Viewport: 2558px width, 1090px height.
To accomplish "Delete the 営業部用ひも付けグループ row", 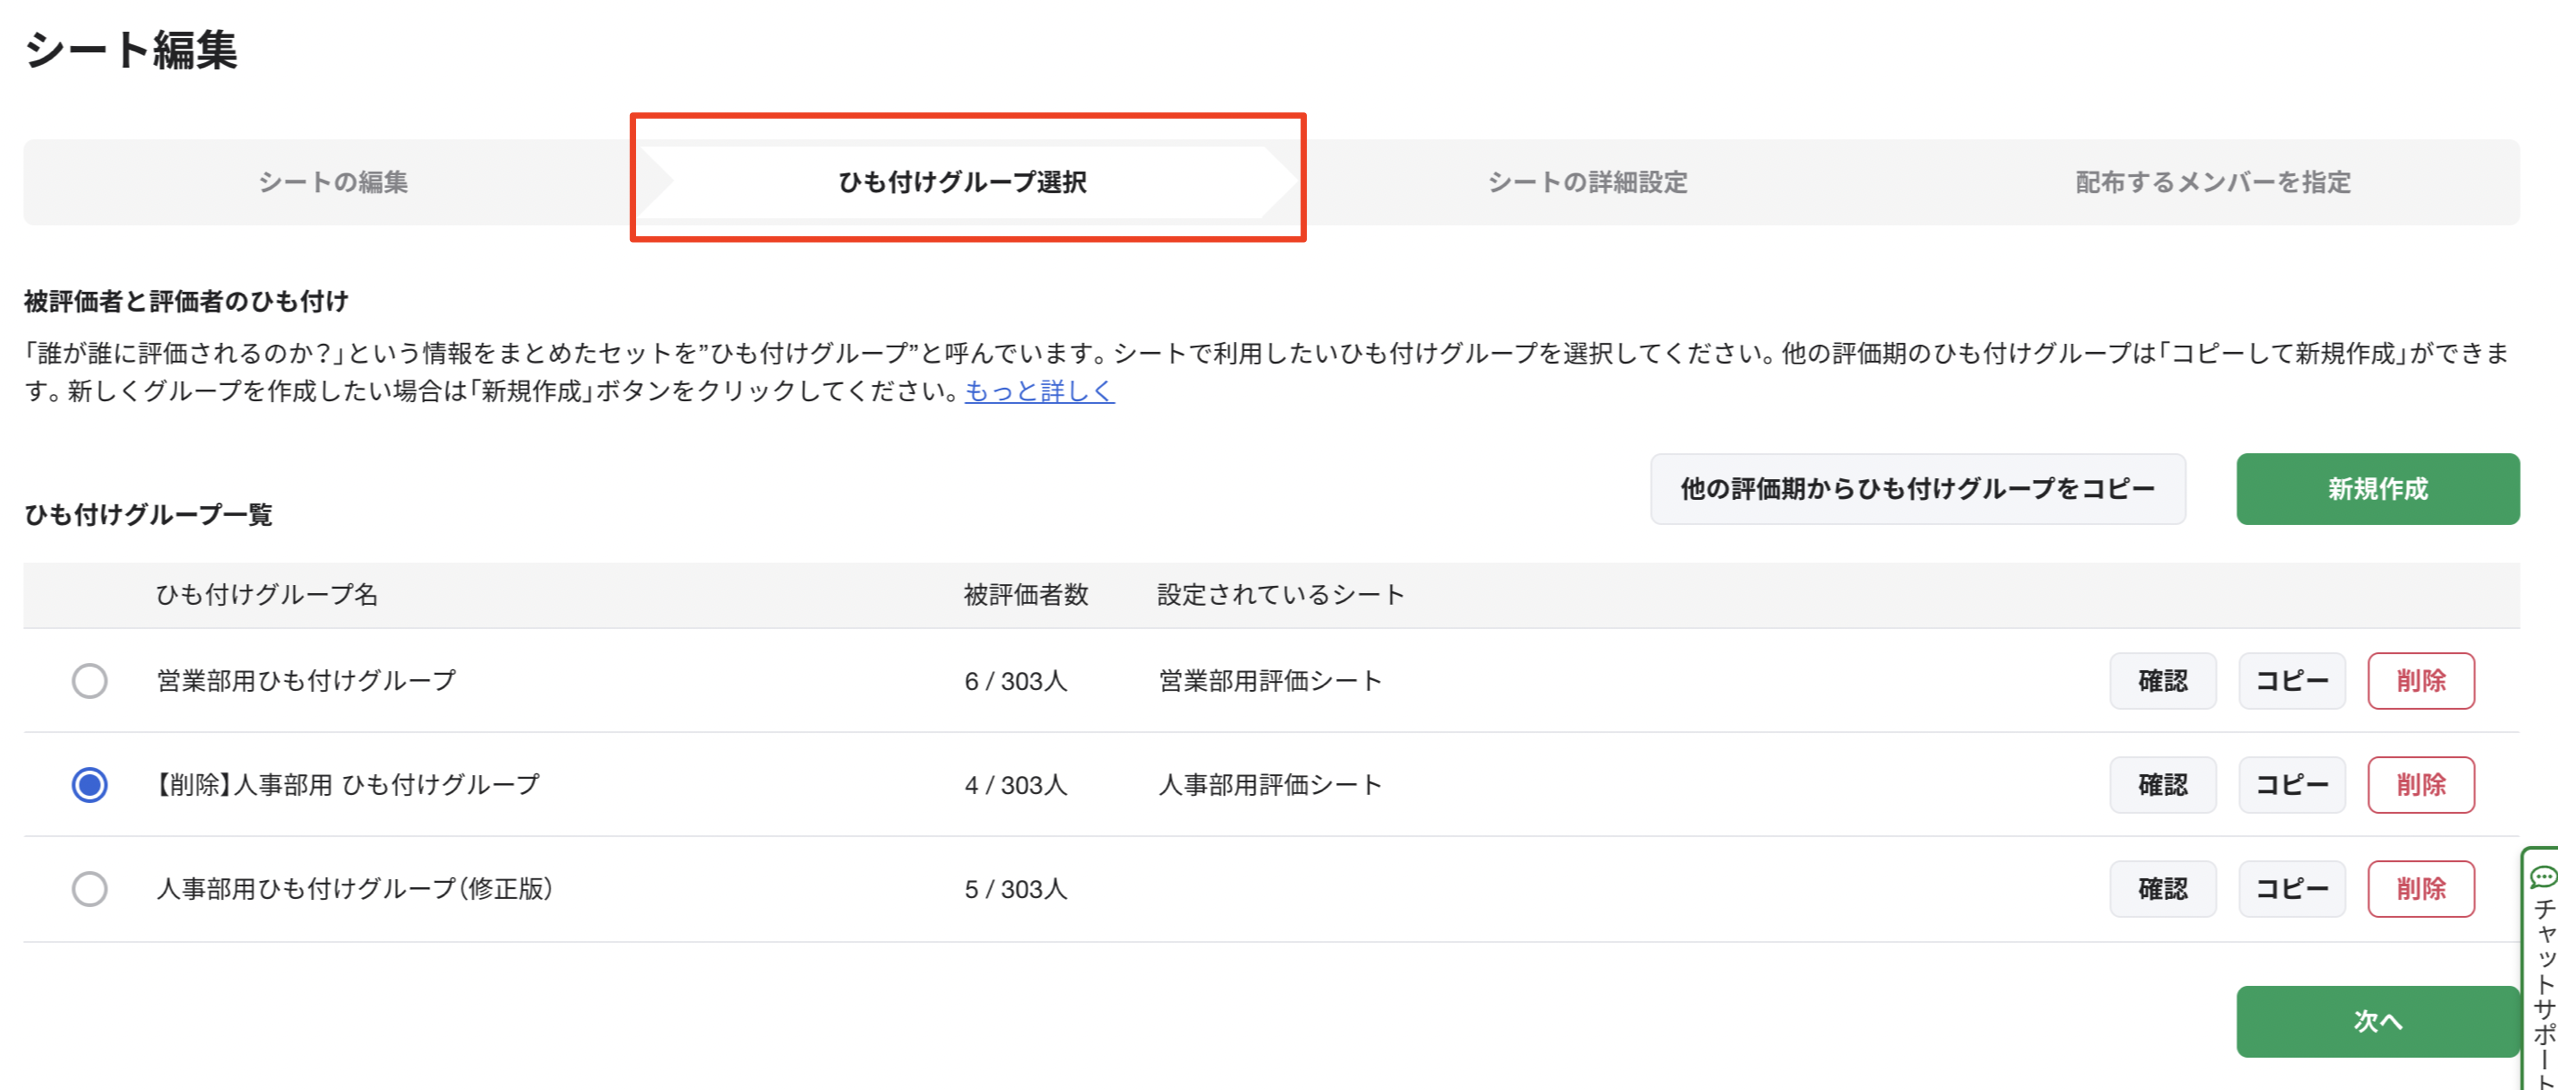I will point(2420,681).
